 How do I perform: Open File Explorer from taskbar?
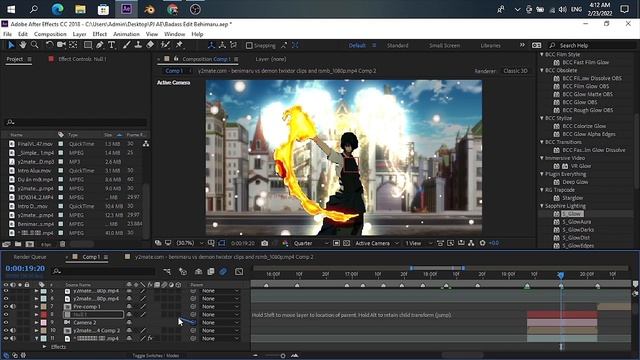coord(80,9)
